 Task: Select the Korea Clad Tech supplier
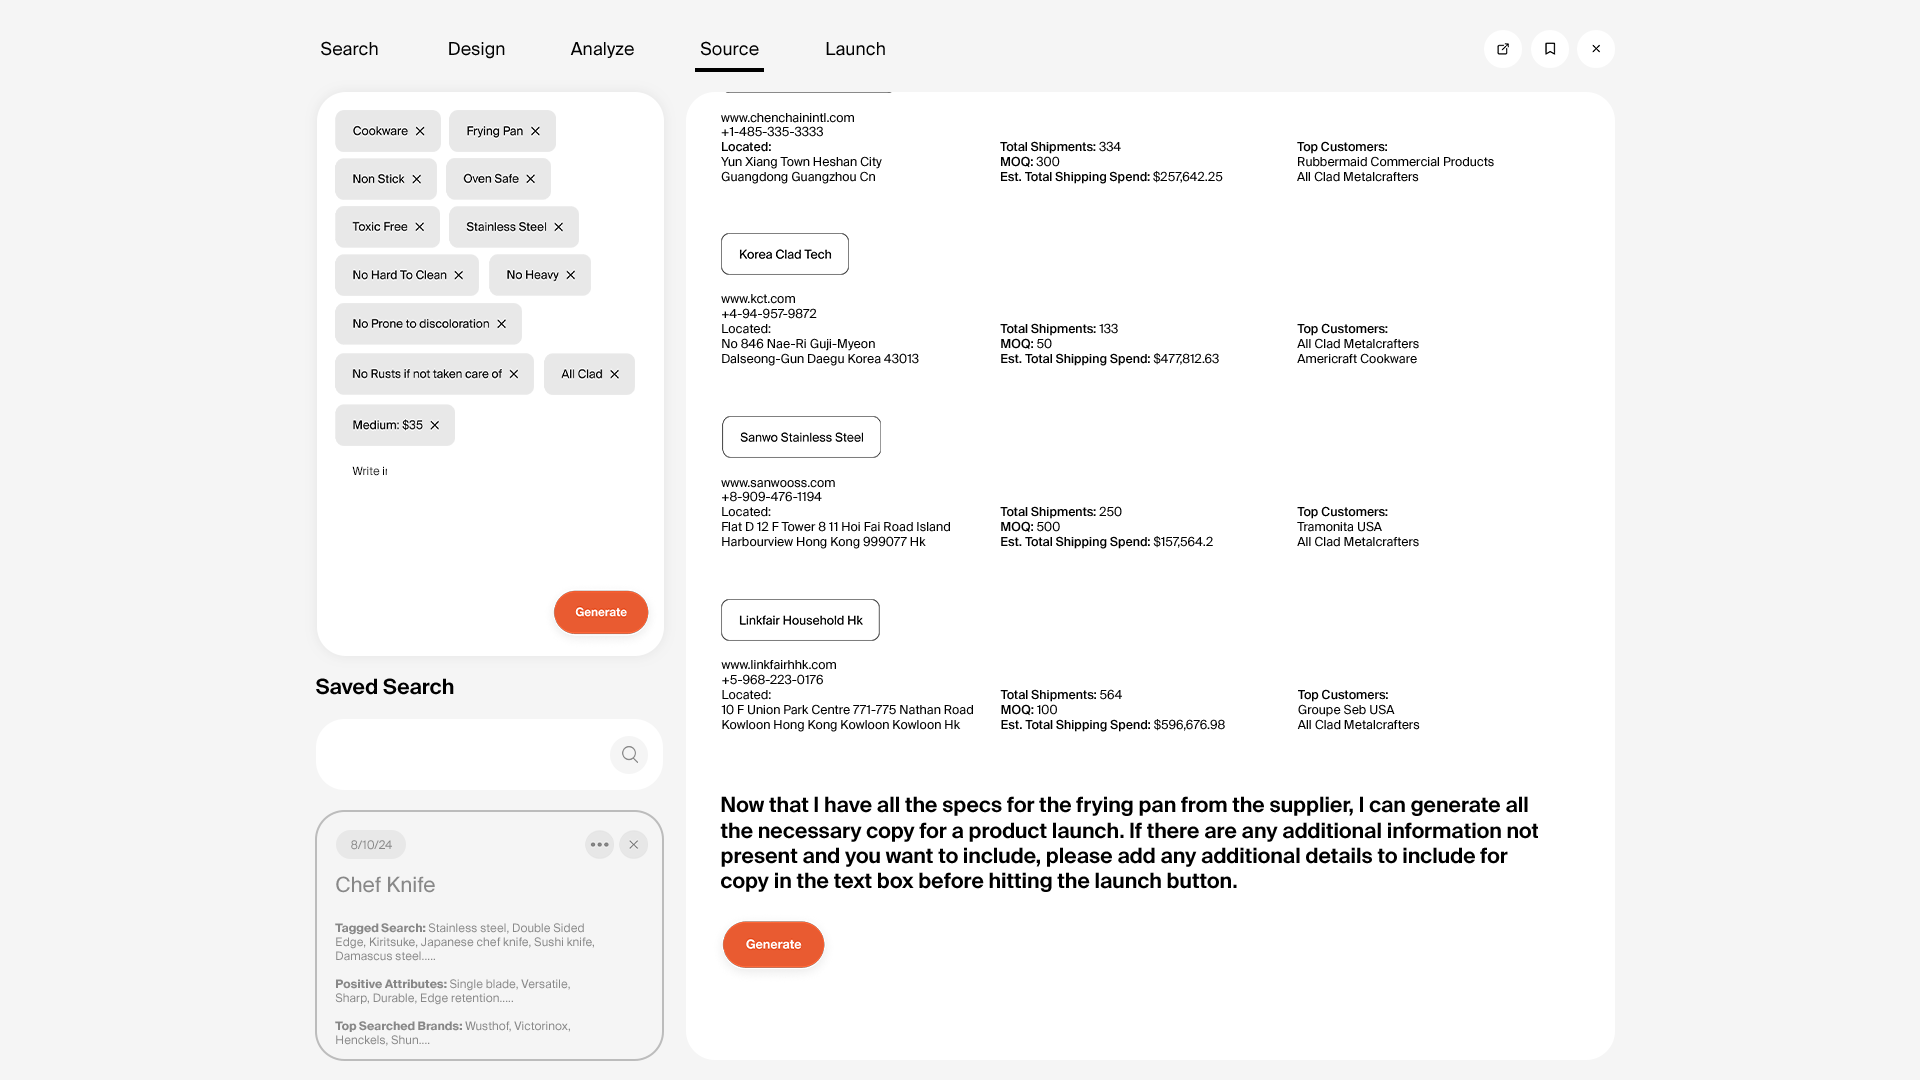click(x=785, y=255)
